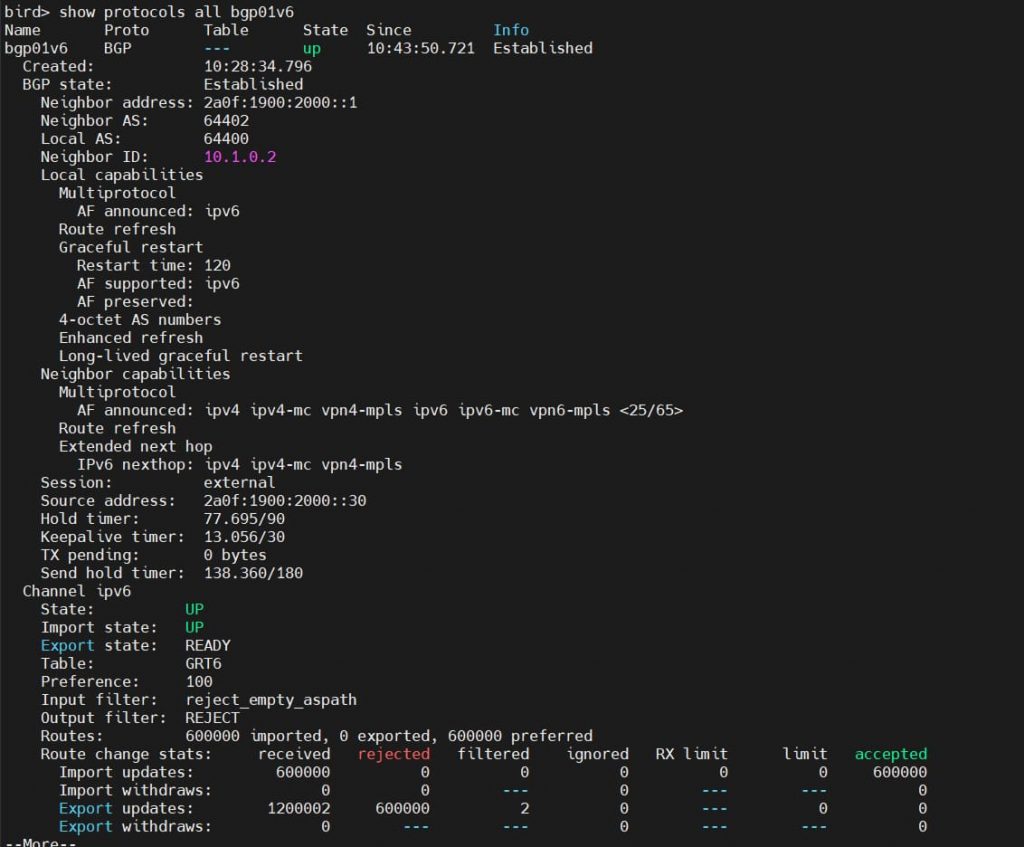Click the command text 'show protocols all bgp01v6'
This screenshot has width=1024, height=847.
click(176, 12)
